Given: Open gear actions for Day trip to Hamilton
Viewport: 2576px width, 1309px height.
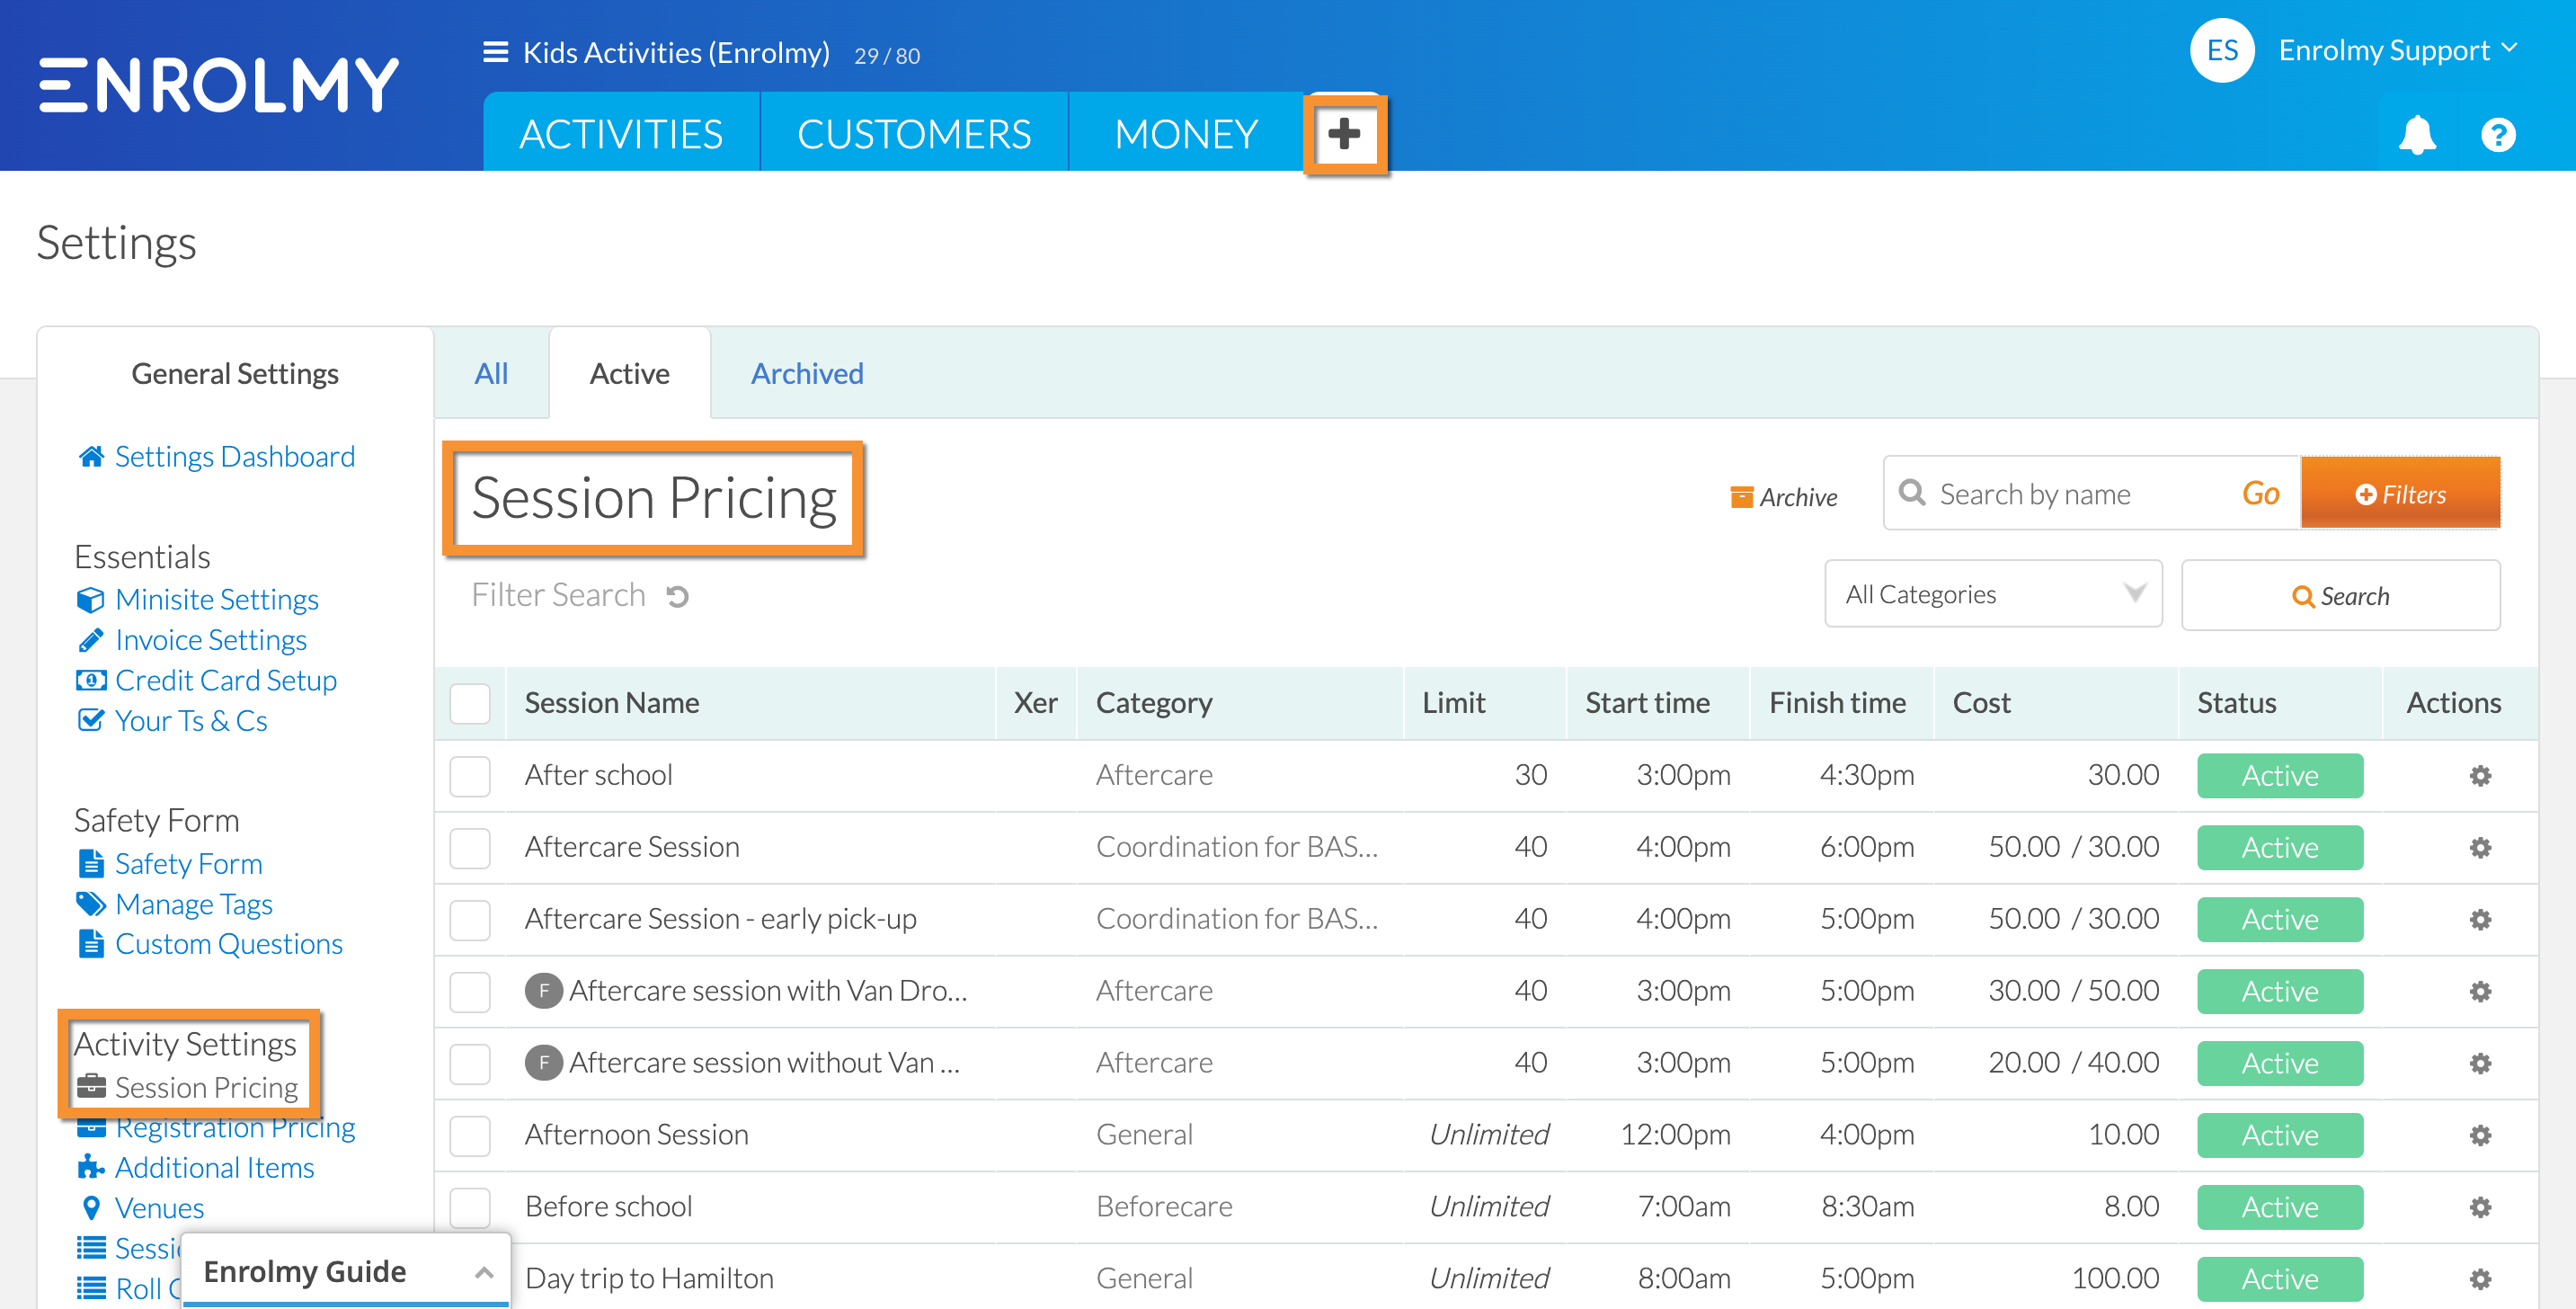Looking at the screenshot, I should pyautogui.click(x=2479, y=1280).
